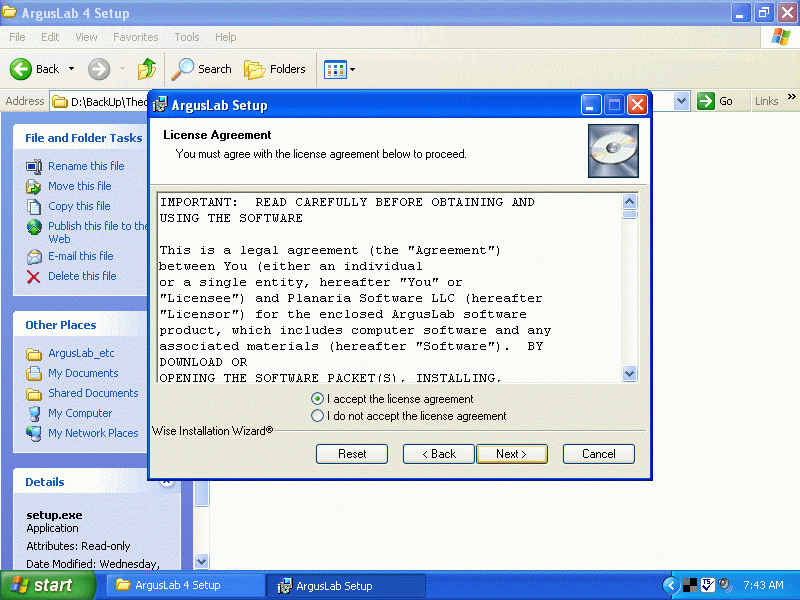Click Publish this file to the Web
This screenshot has height=600, width=800.
pyautogui.click(x=97, y=232)
